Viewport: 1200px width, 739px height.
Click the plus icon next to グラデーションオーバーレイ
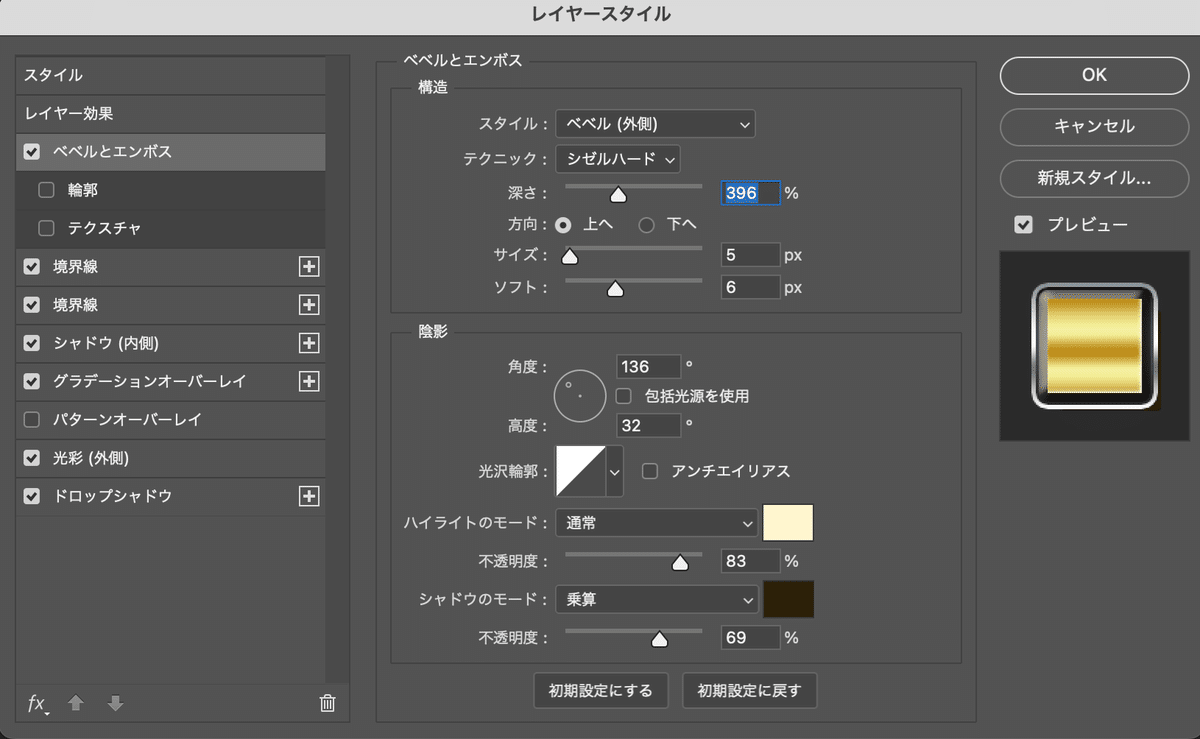coord(310,381)
